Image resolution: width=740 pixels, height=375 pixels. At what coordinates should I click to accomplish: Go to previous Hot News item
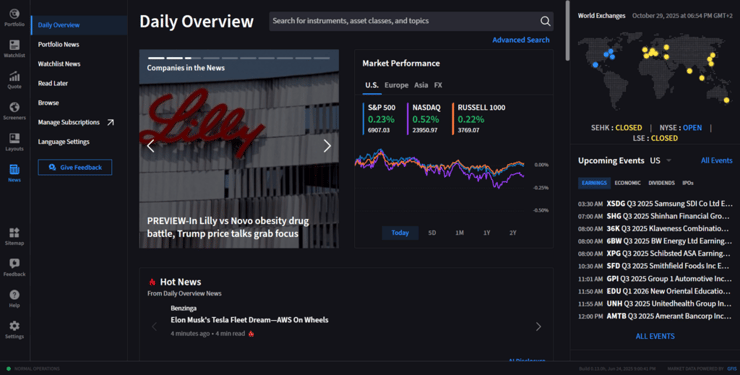(x=154, y=326)
